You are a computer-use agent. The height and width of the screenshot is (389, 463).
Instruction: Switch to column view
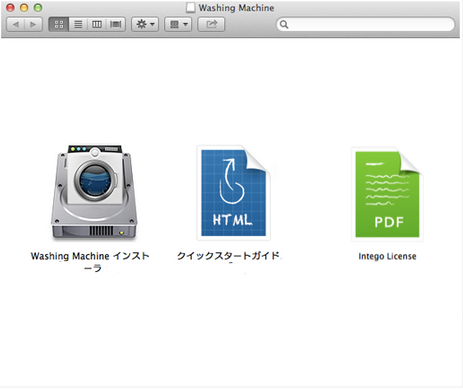coord(97,24)
